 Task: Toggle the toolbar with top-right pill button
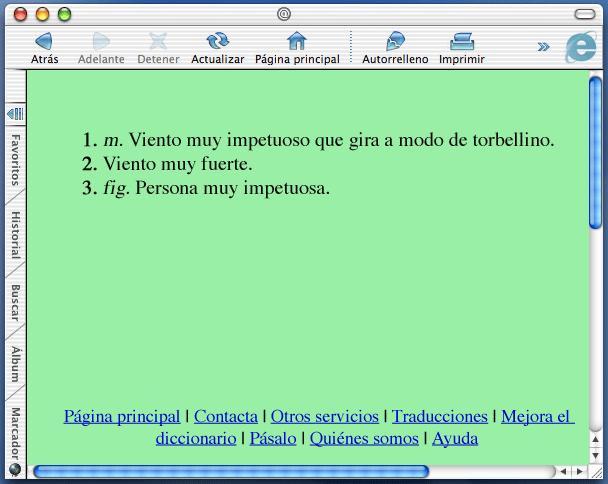[585, 13]
